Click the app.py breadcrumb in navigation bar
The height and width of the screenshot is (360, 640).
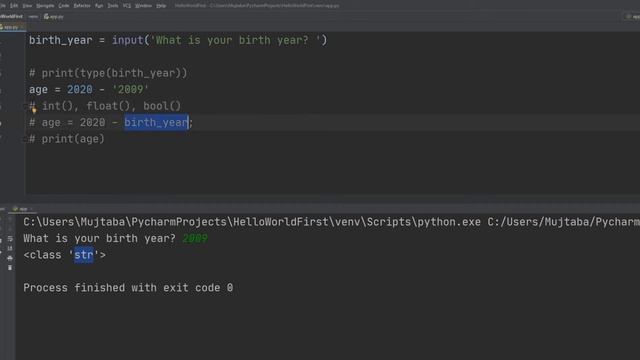(54, 17)
